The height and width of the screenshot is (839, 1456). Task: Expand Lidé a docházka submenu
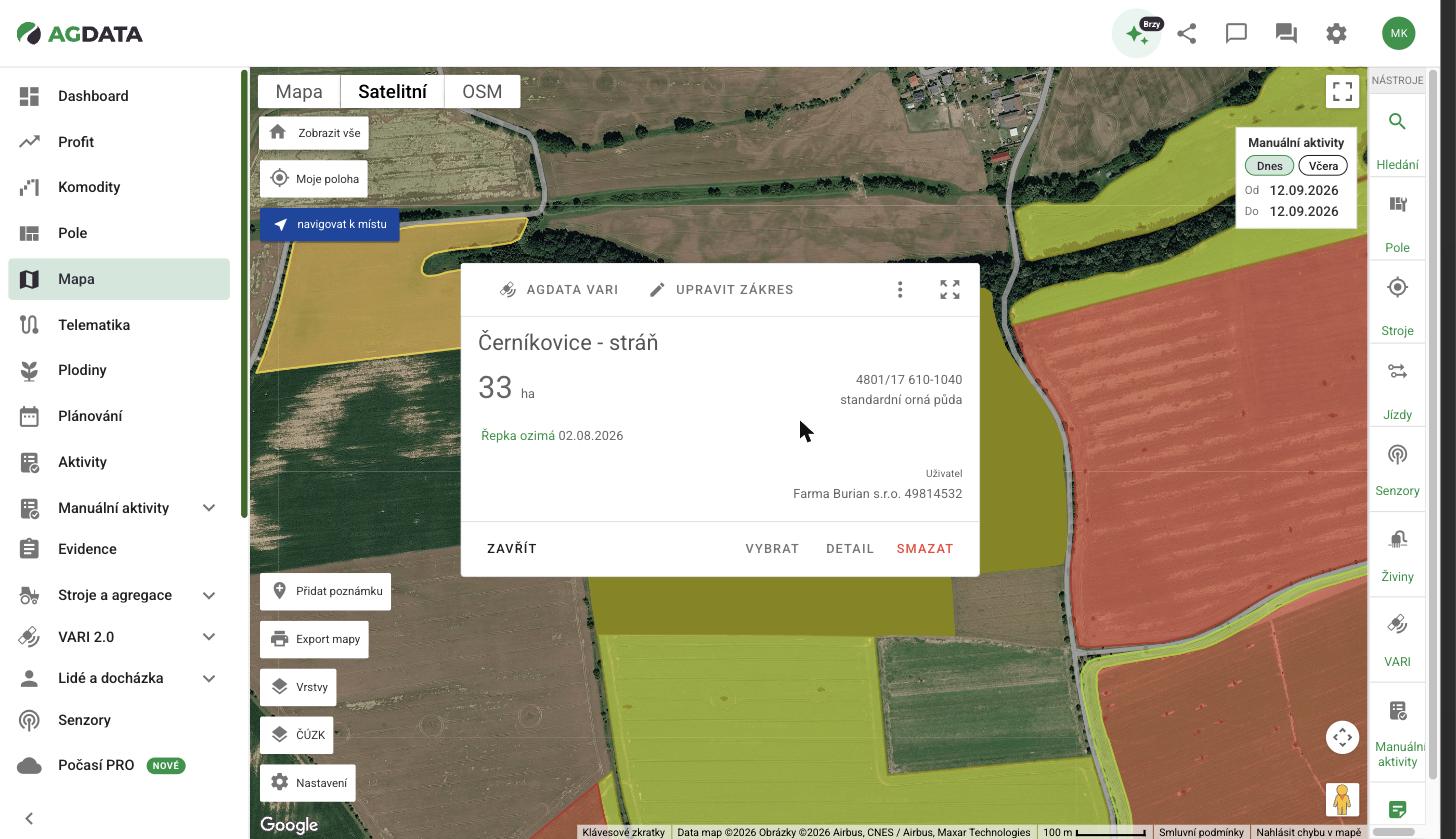(x=209, y=678)
